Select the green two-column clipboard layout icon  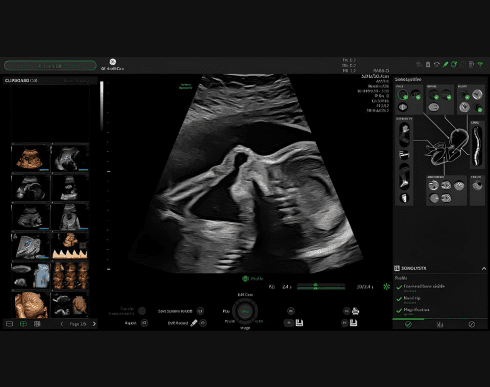pos(23,324)
